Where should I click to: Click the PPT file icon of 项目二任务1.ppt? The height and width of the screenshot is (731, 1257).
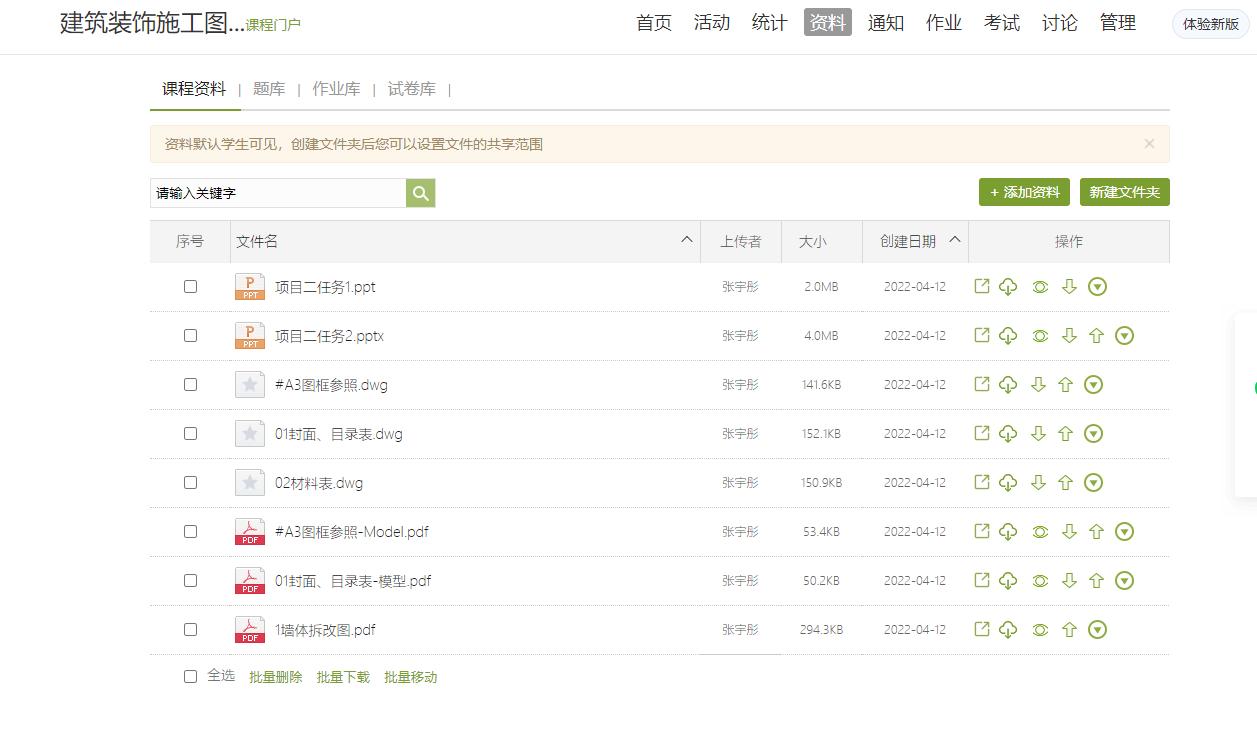[250, 287]
